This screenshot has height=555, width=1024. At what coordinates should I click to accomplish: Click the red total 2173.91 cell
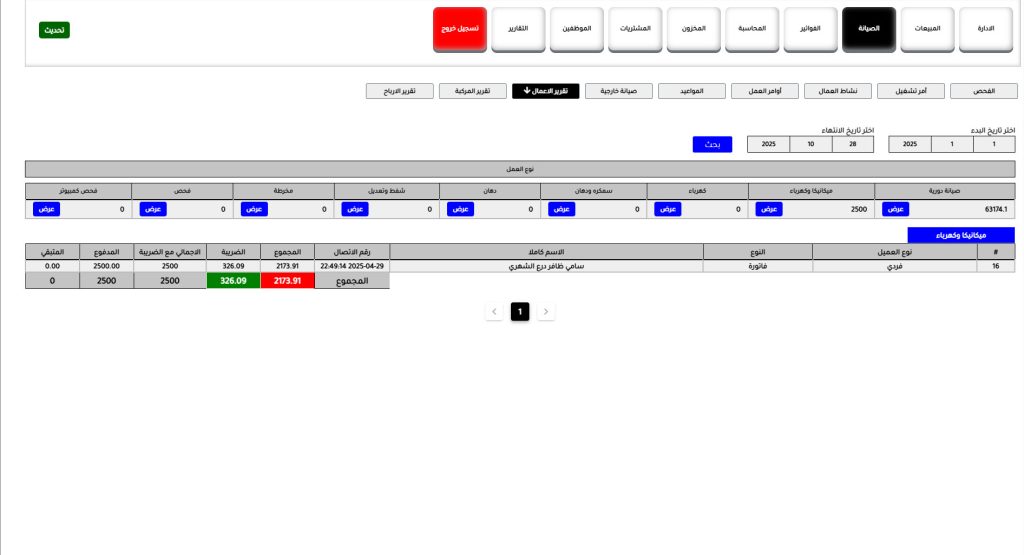tap(287, 282)
